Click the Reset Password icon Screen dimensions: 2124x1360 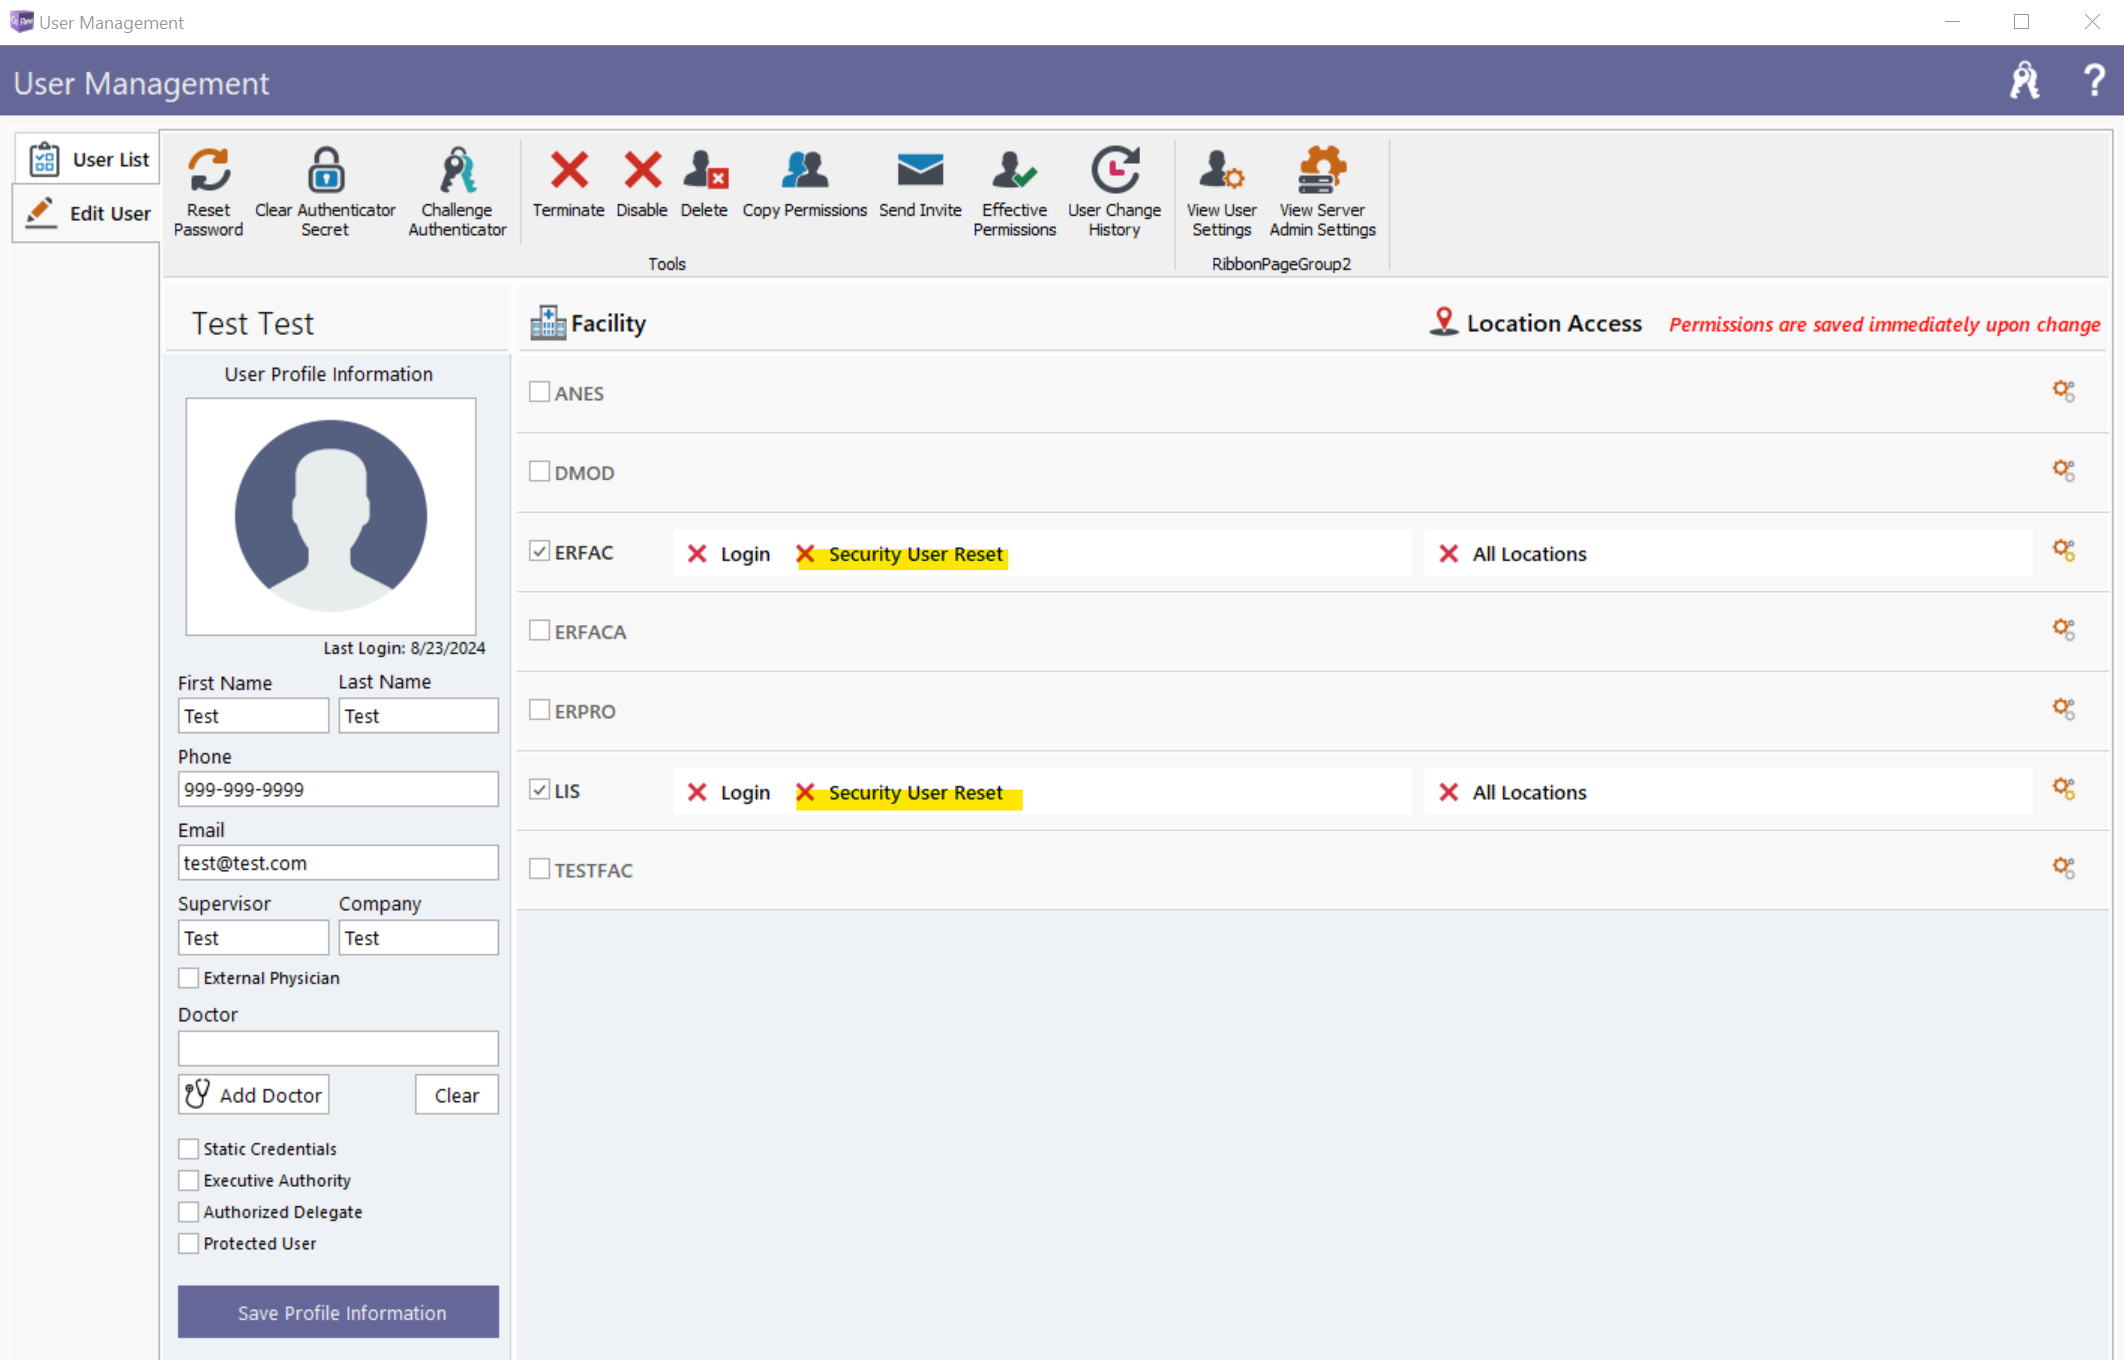point(208,170)
